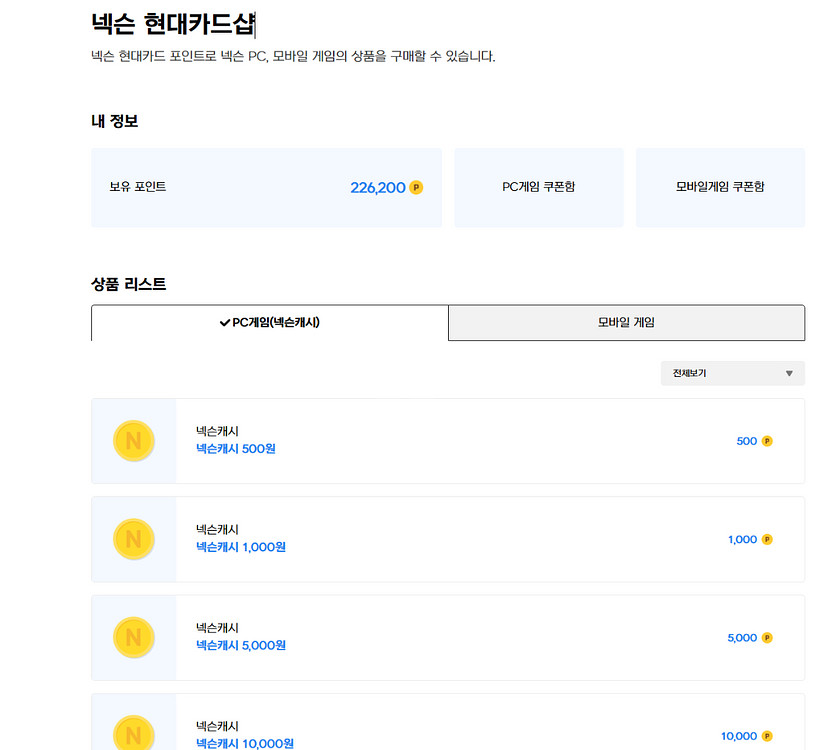
Task: Click the 넥슨캐시 5,000원 product link
Action: pos(241,646)
